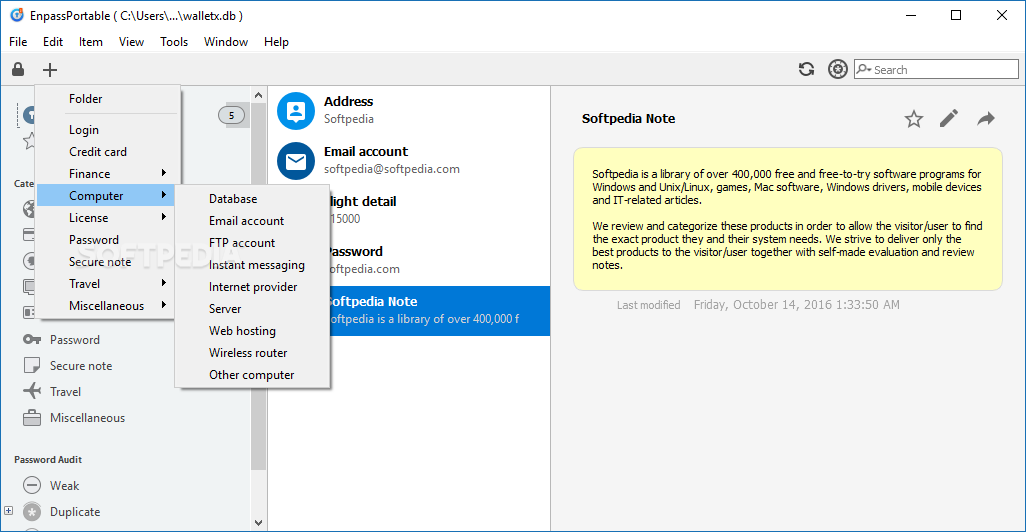Select Wireless router in the submenu
The width and height of the screenshot is (1026, 532).
pyautogui.click(x=253, y=353)
